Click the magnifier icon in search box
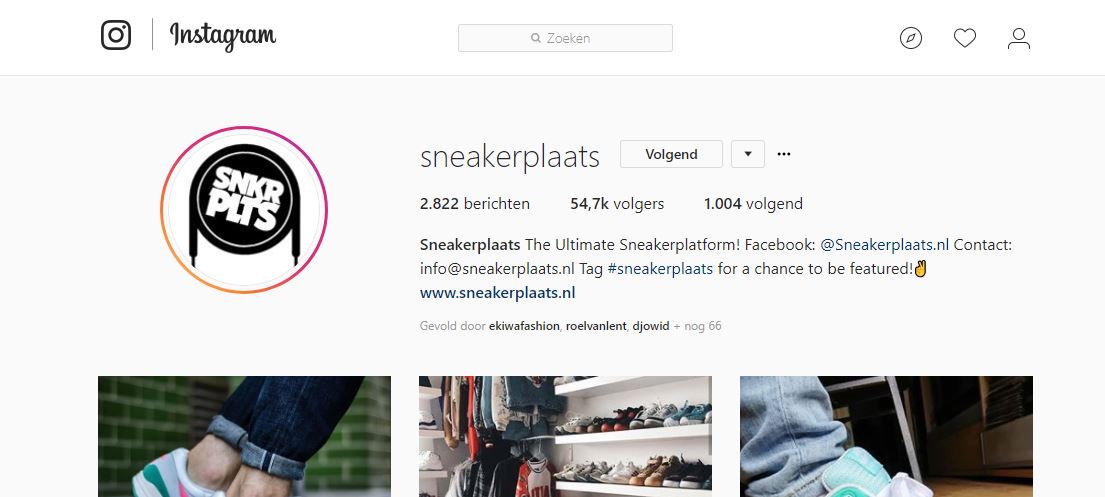Screen dimensions: 1105x497 [536, 38]
